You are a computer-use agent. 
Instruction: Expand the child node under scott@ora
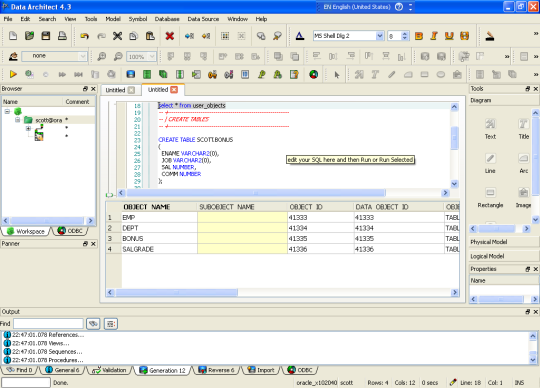click(28, 128)
